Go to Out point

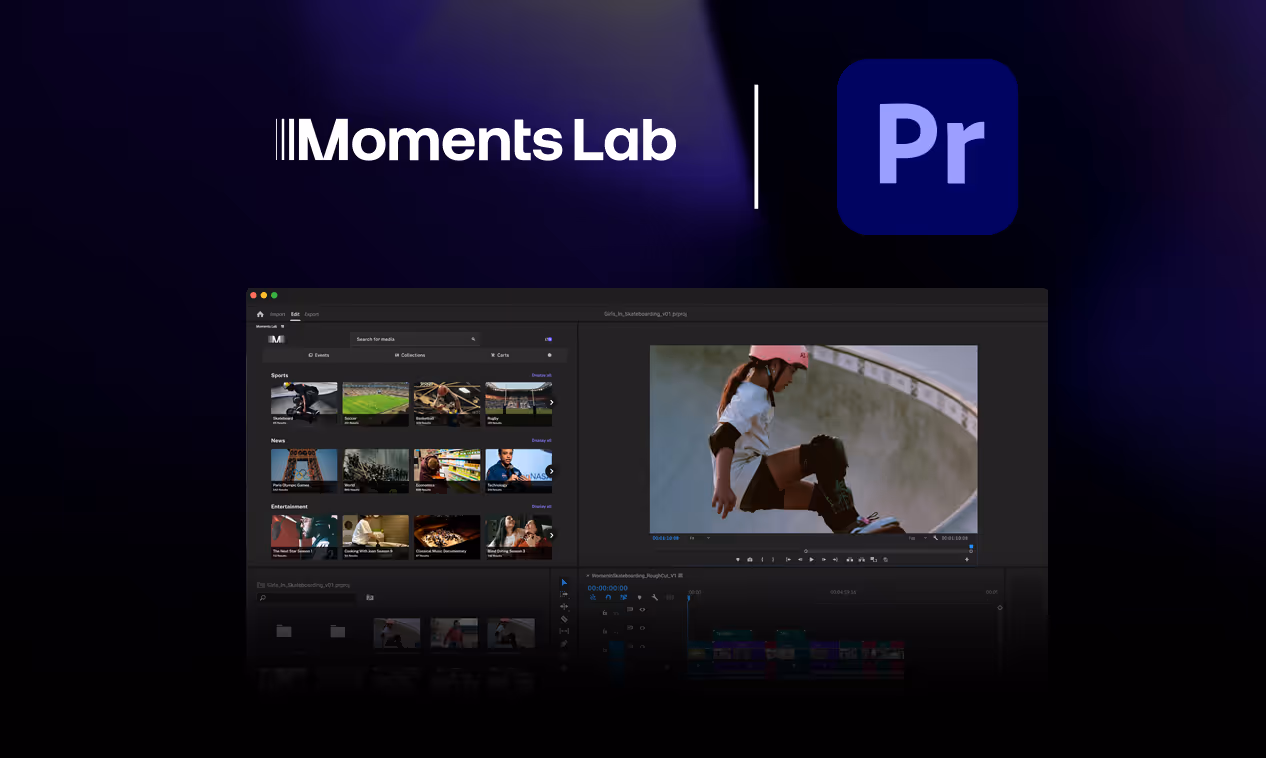[835, 560]
